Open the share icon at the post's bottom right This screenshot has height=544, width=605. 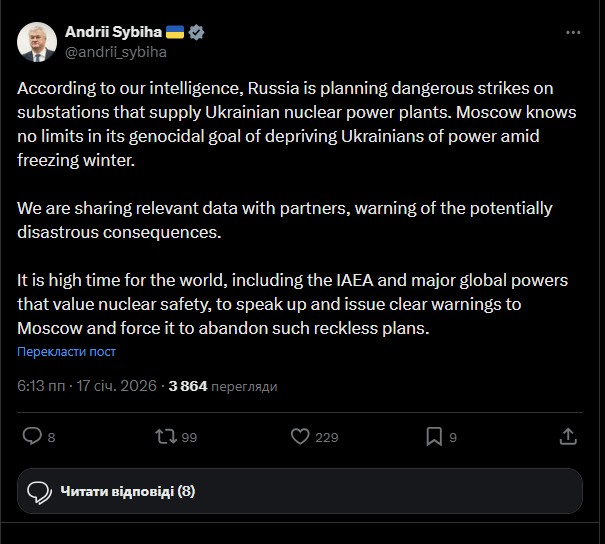pyautogui.click(x=568, y=436)
